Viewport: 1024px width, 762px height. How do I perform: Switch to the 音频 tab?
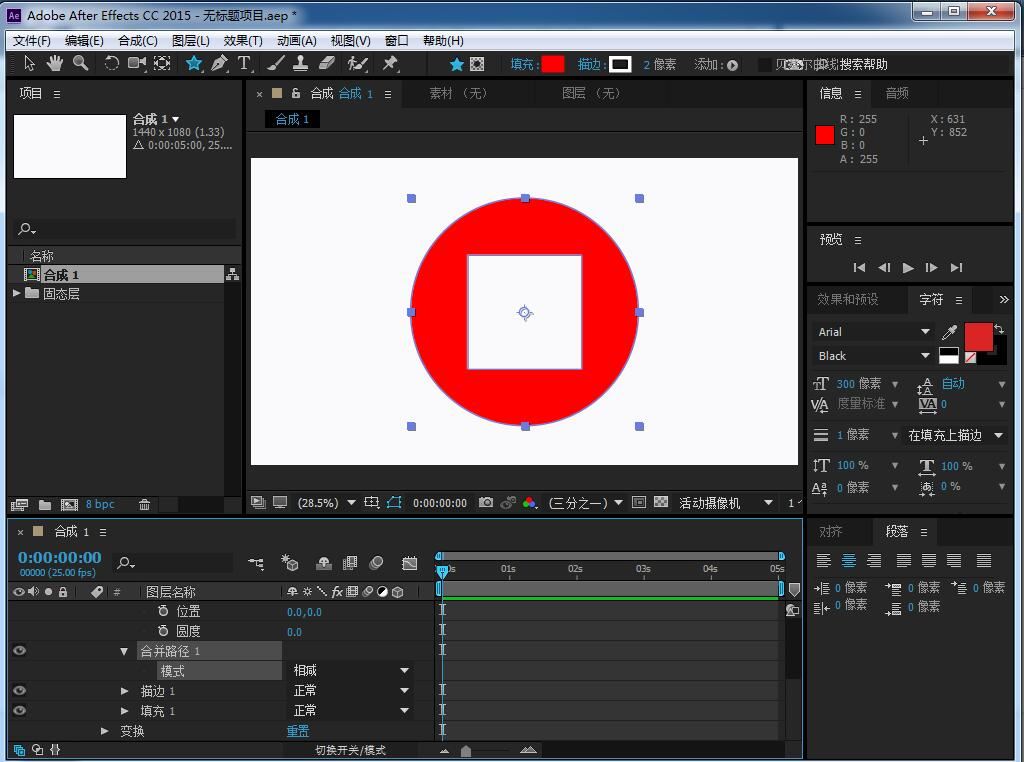(897, 93)
